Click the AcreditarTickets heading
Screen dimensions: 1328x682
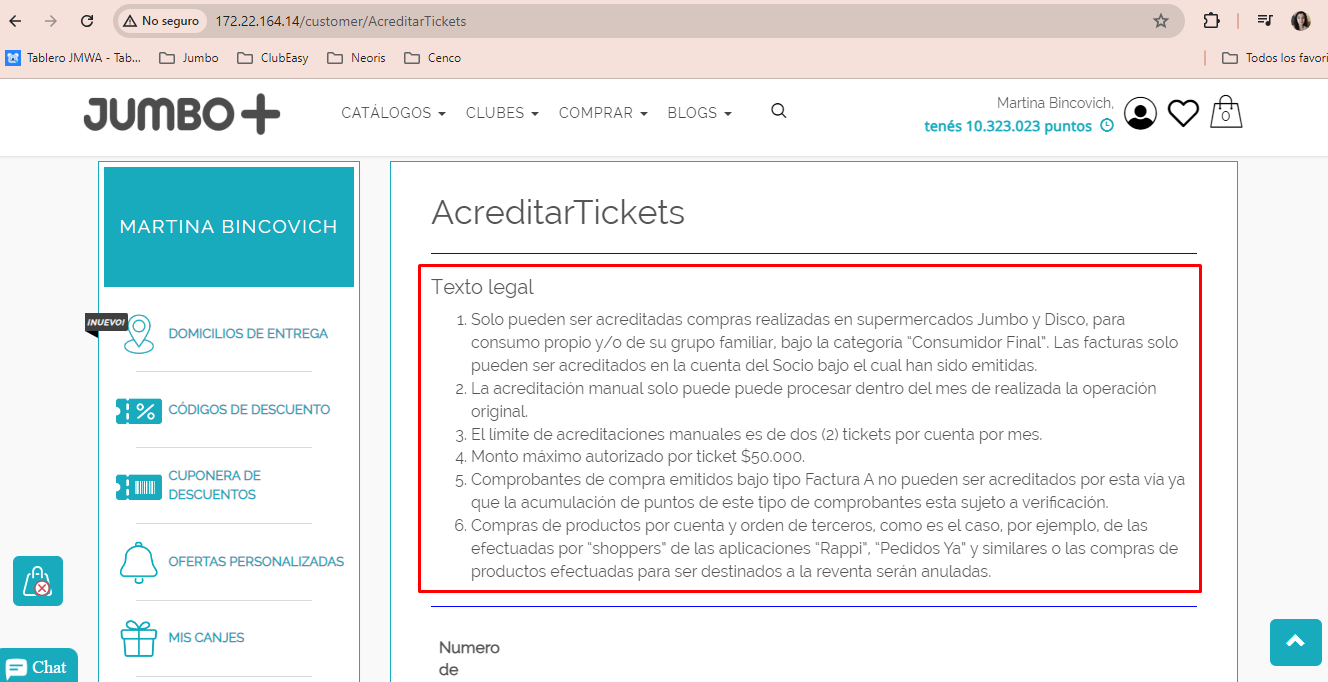[x=558, y=212]
